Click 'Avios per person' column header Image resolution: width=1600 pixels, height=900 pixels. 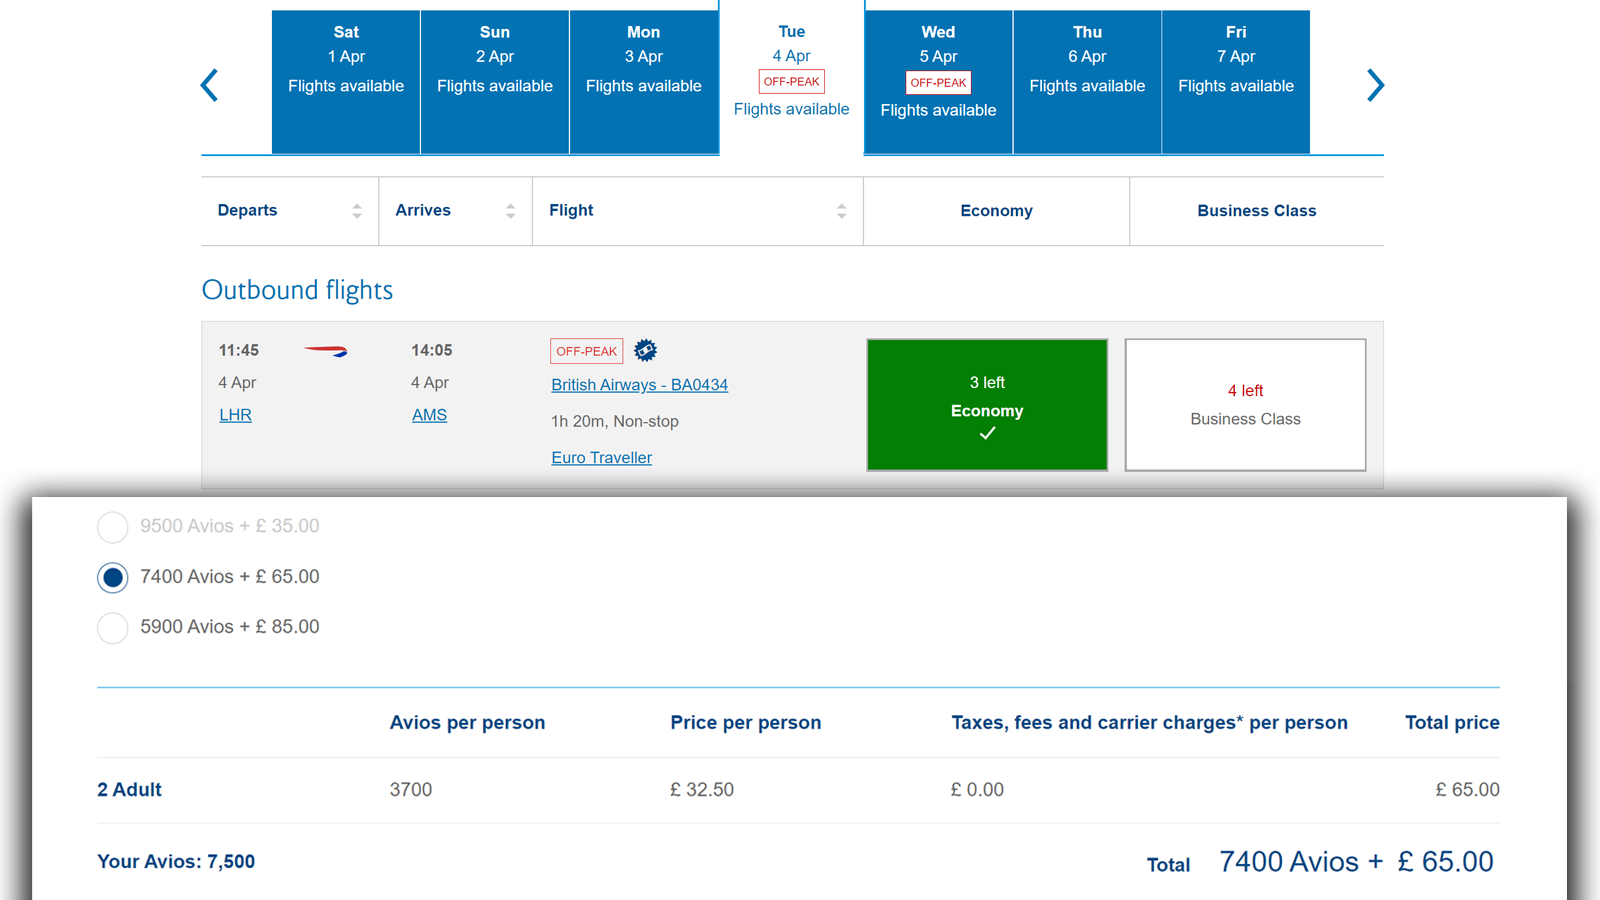coord(467,723)
